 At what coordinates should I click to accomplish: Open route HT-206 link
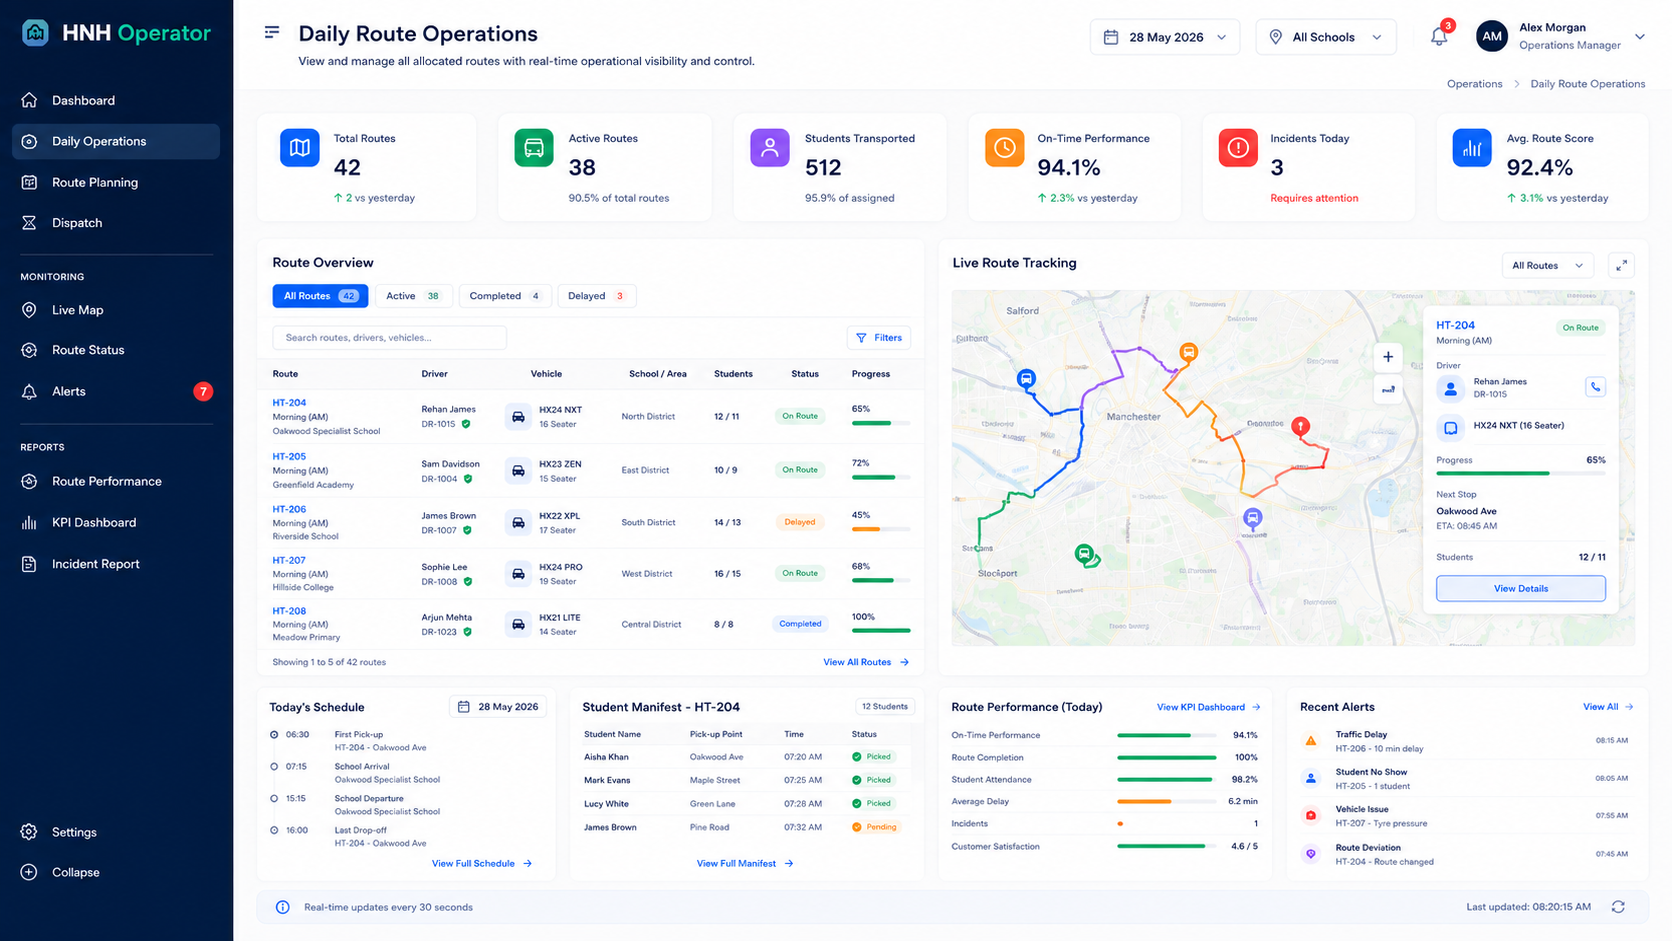click(289, 509)
